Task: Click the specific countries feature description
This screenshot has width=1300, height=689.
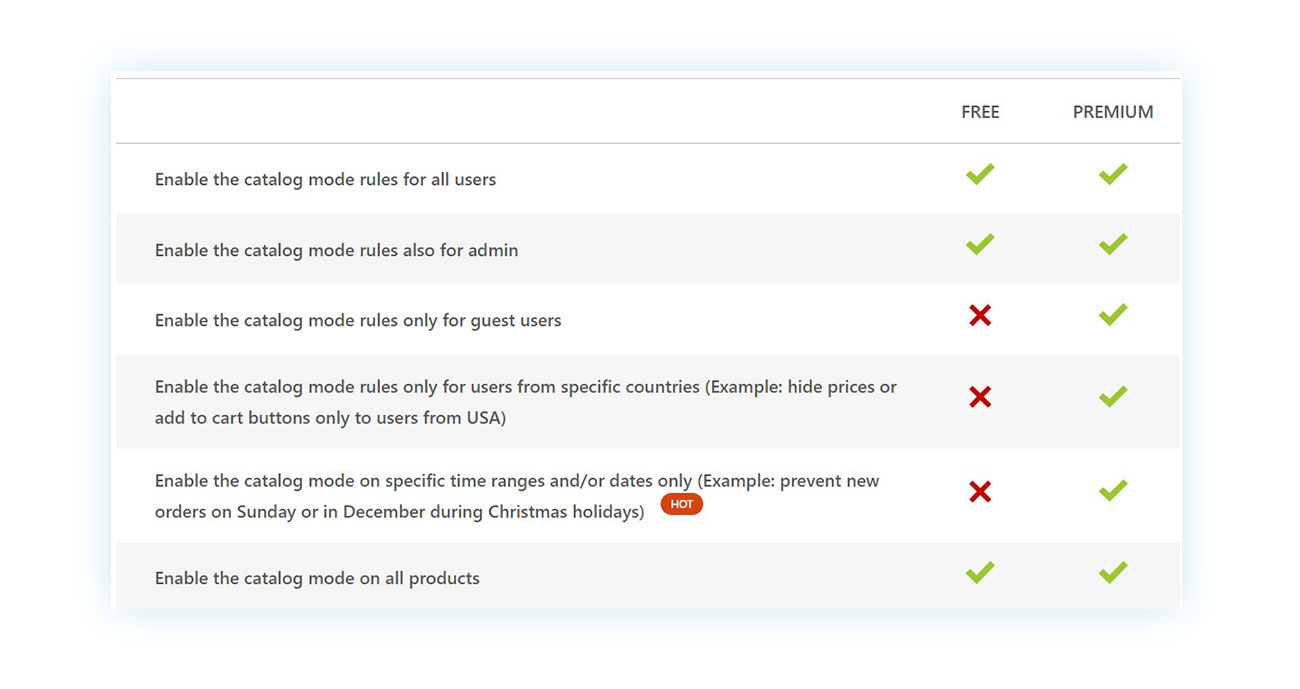Action: click(526, 402)
